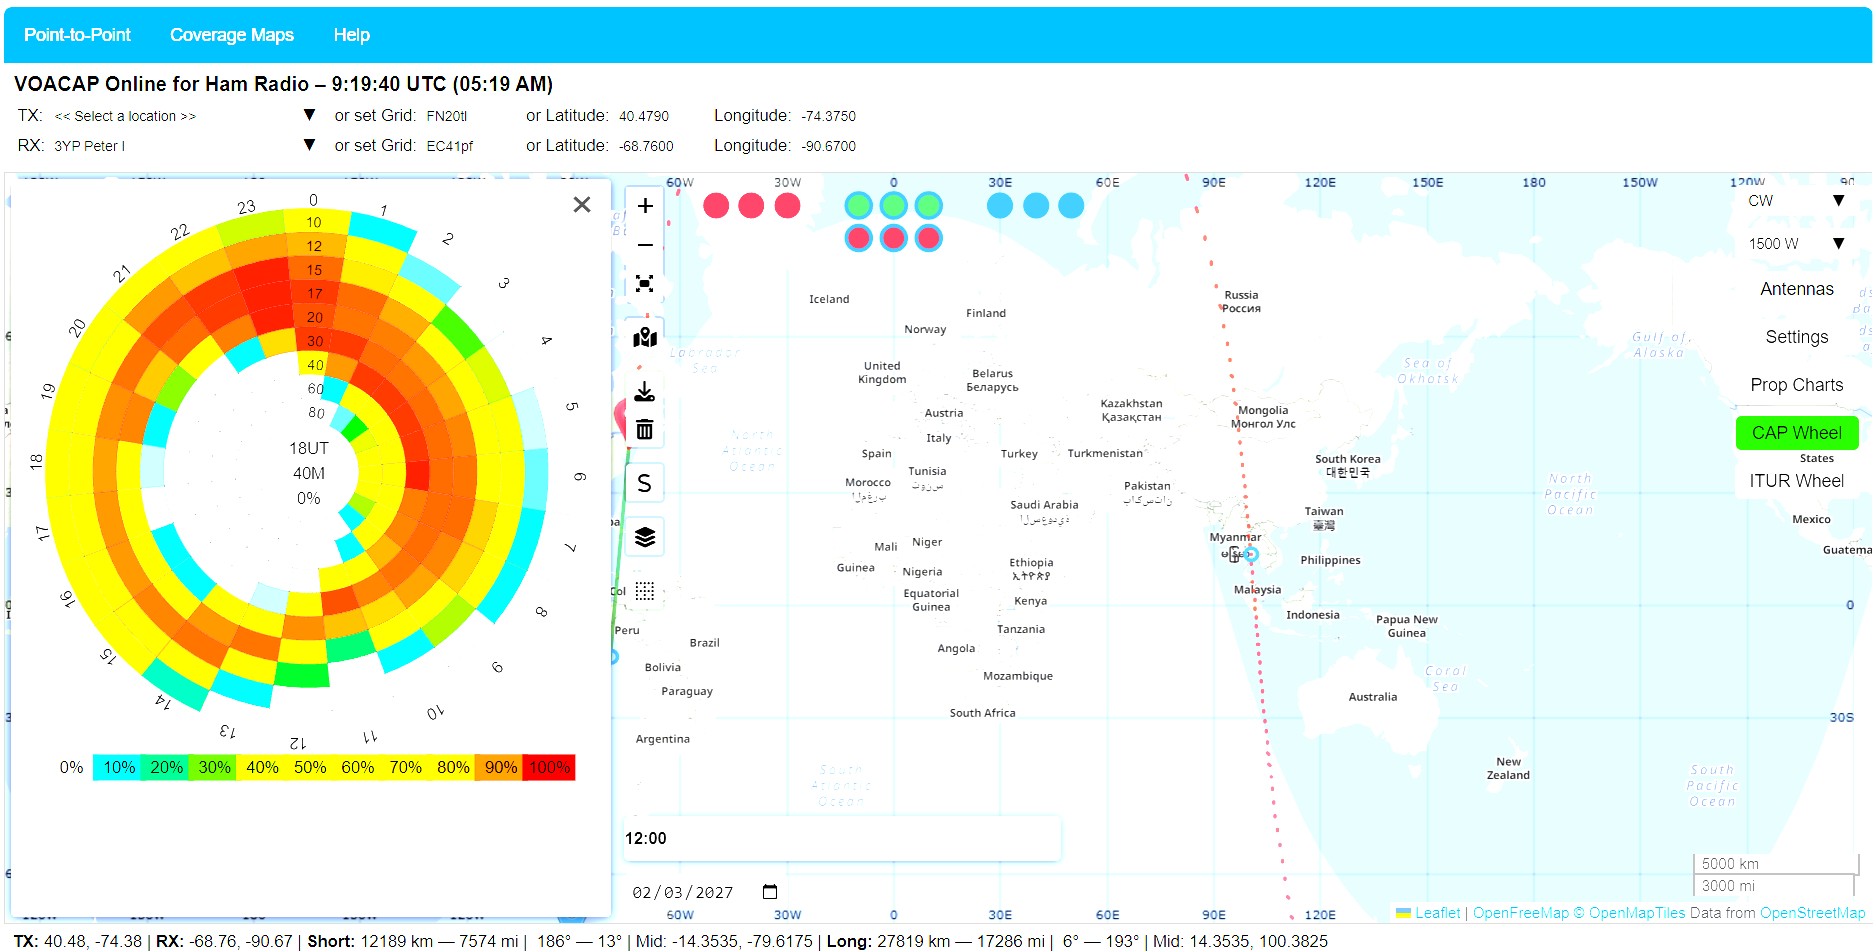Click the S button on map toolbar
Image resolution: width=1876 pixels, height=952 pixels.
[645, 483]
